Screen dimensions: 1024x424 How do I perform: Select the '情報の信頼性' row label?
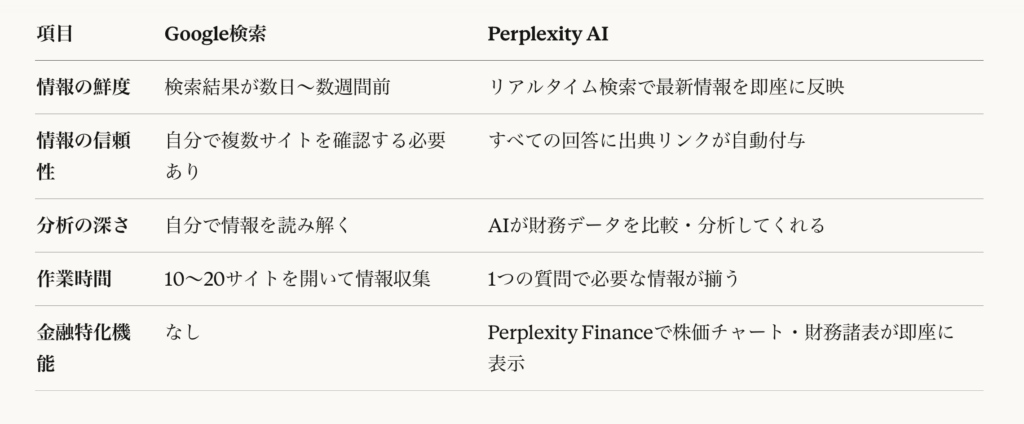(x=83, y=141)
